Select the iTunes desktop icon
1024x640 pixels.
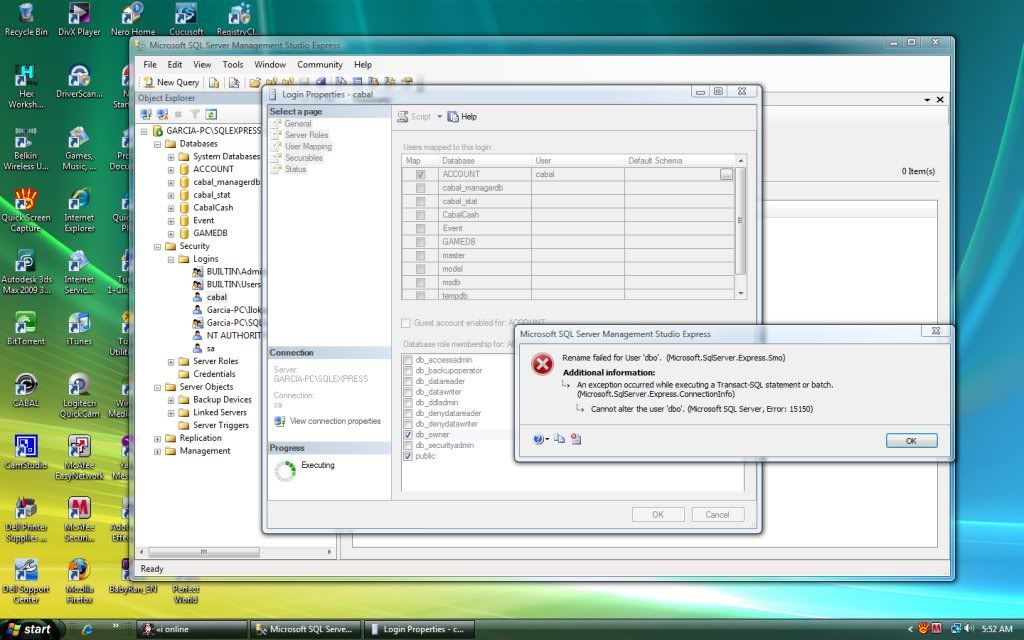[79, 328]
